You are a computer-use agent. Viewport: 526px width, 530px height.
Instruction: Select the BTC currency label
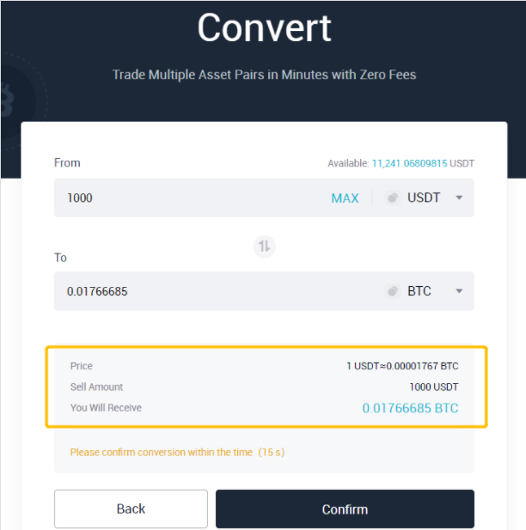[419, 291]
